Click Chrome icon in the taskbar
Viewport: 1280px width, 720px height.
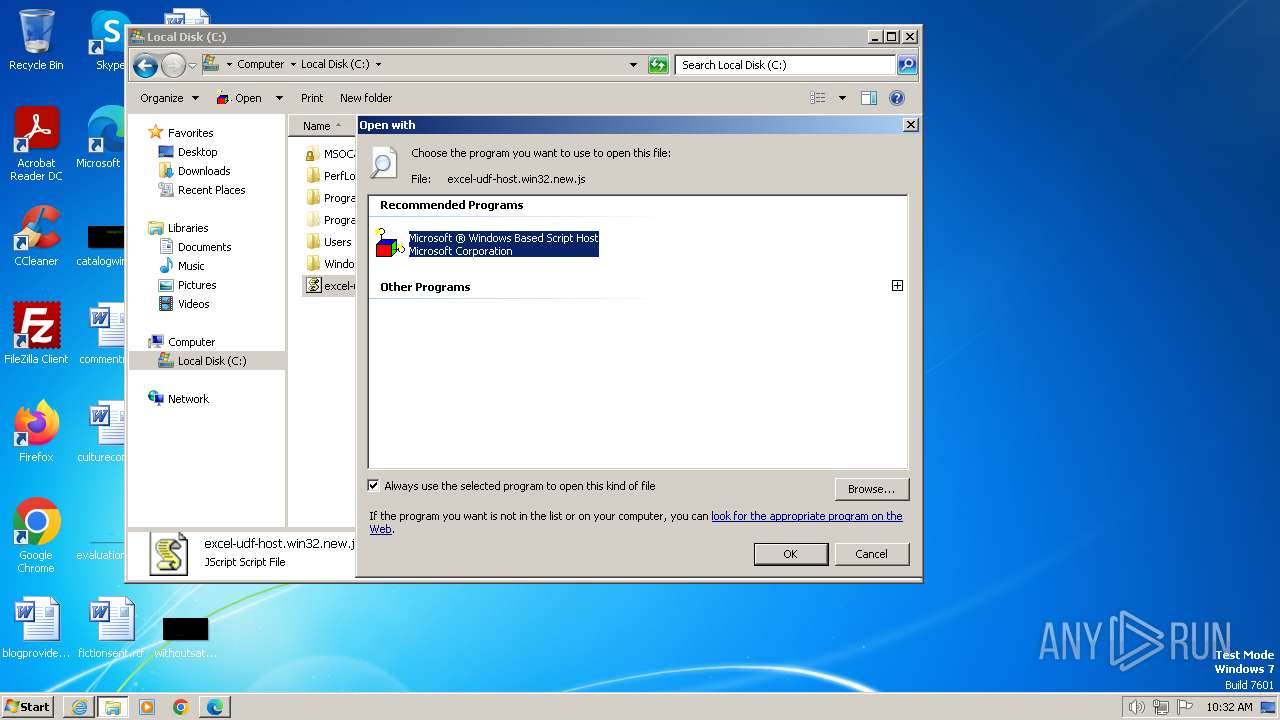tap(181, 707)
